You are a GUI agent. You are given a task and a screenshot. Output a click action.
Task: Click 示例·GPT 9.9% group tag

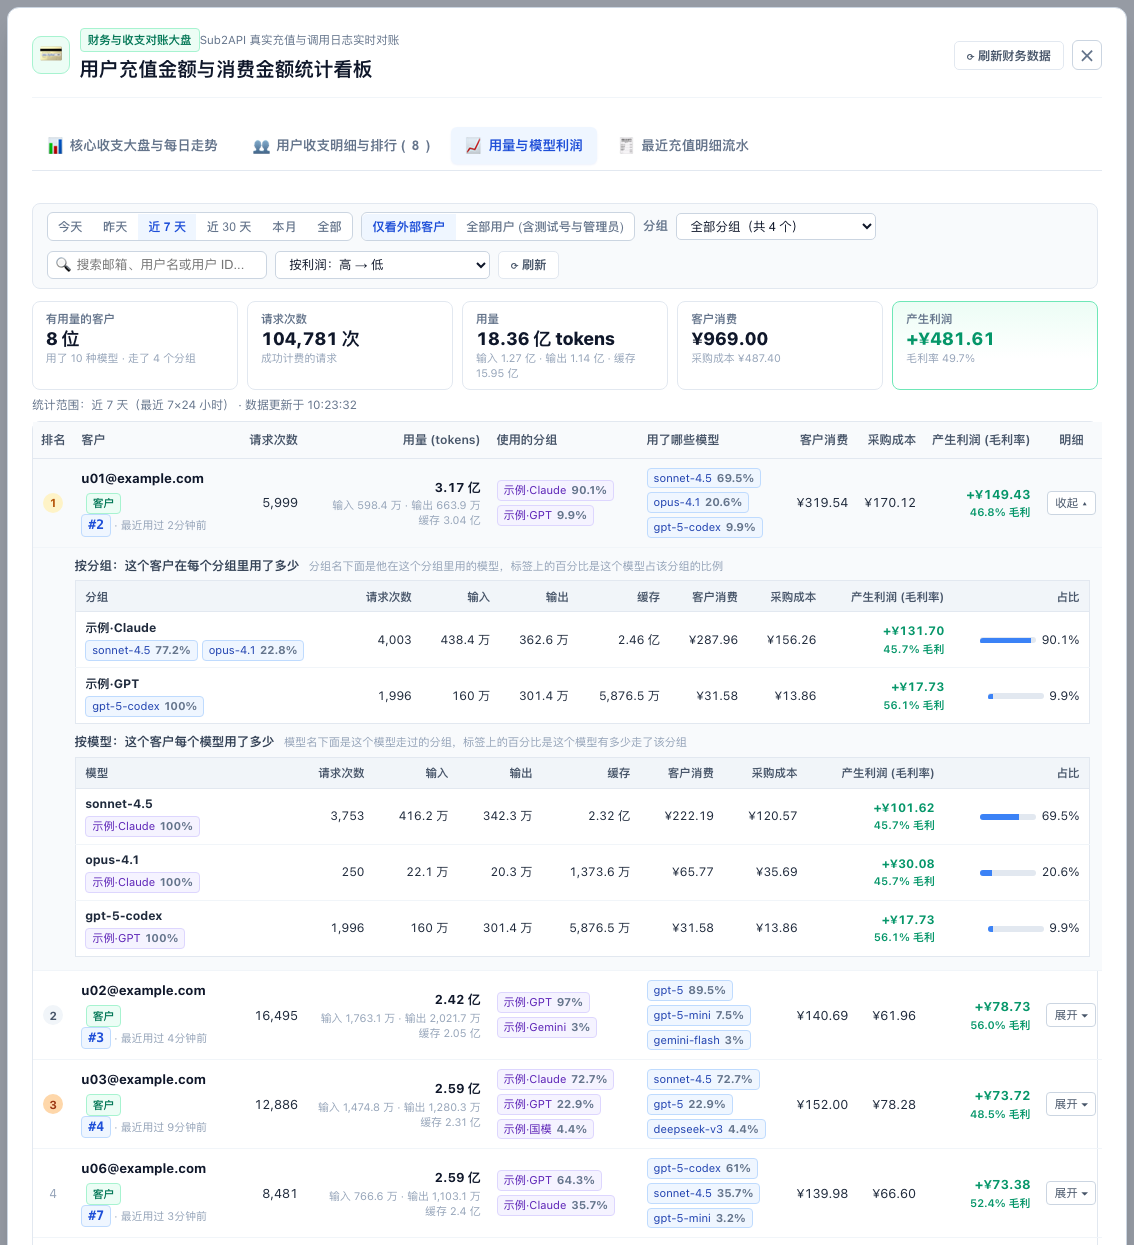pos(545,515)
